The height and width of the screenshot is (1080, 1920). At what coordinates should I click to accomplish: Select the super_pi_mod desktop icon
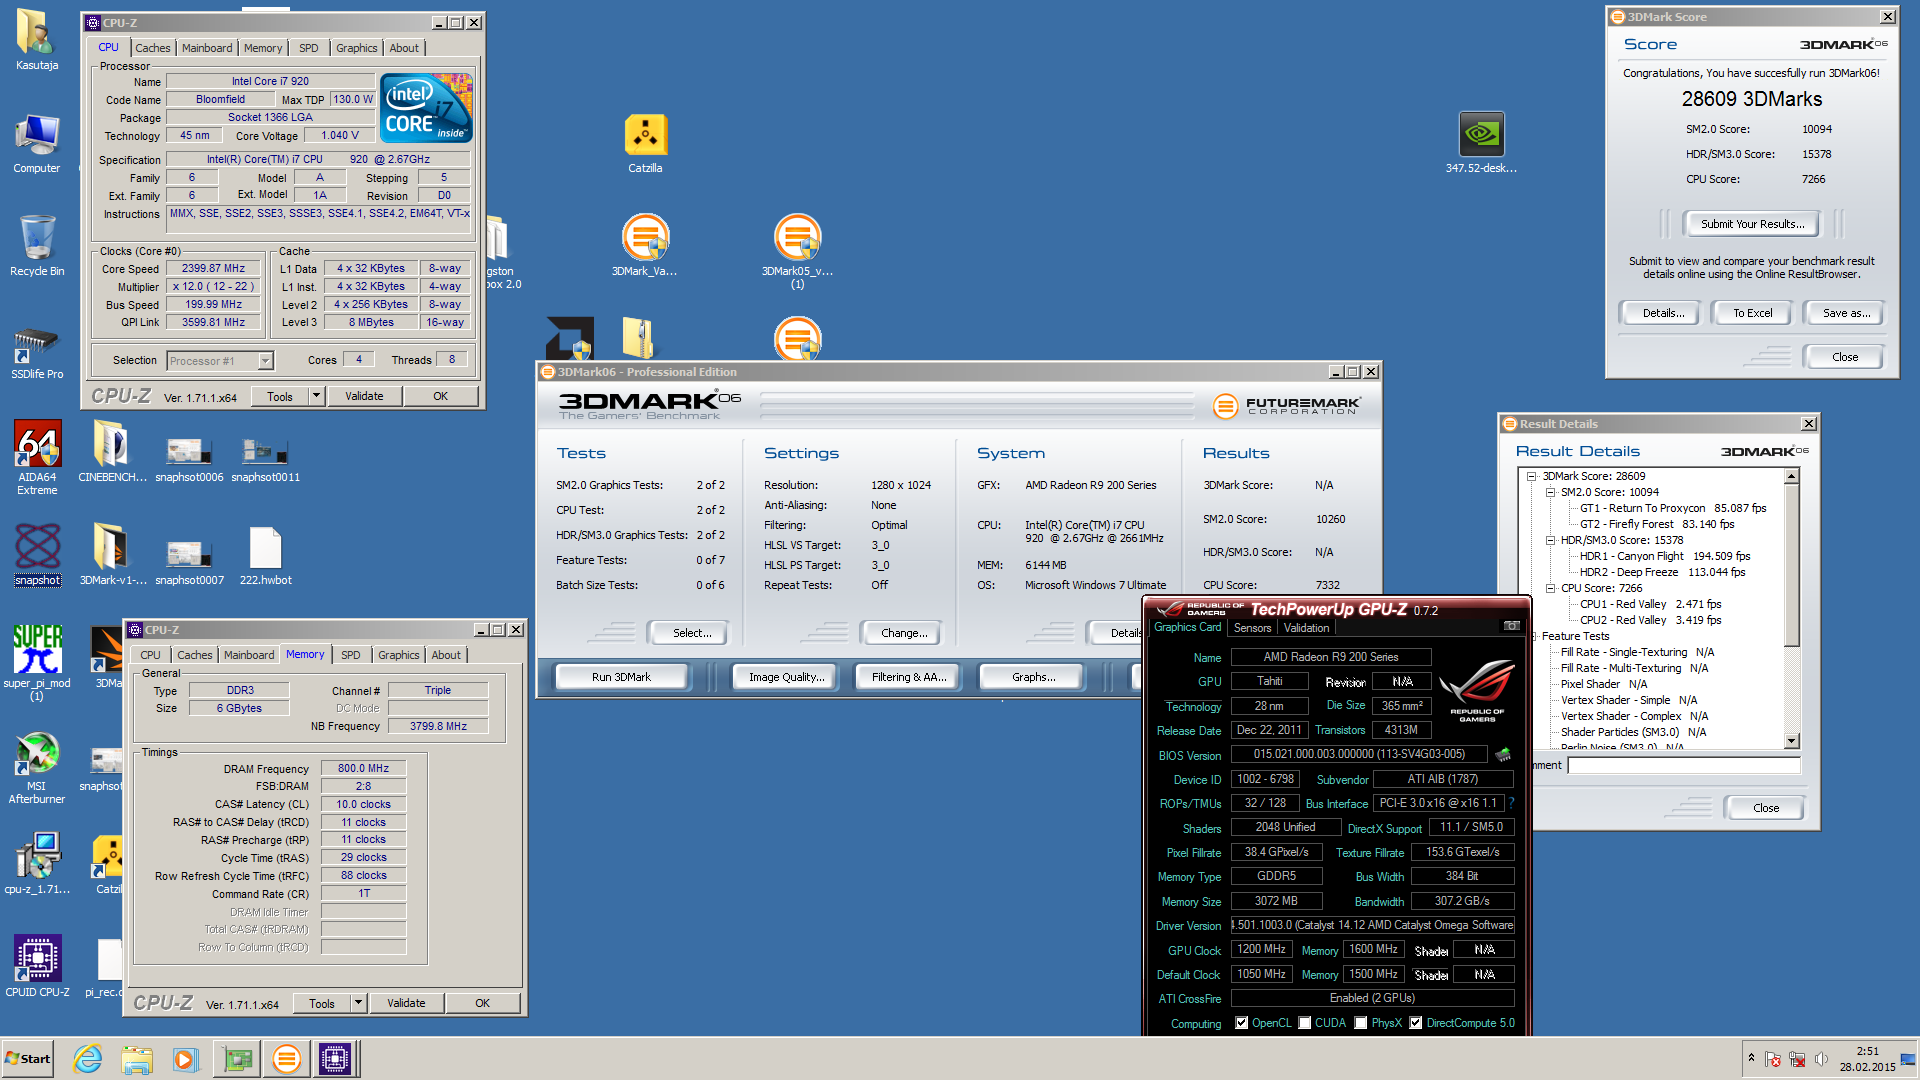click(x=37, y=662)
